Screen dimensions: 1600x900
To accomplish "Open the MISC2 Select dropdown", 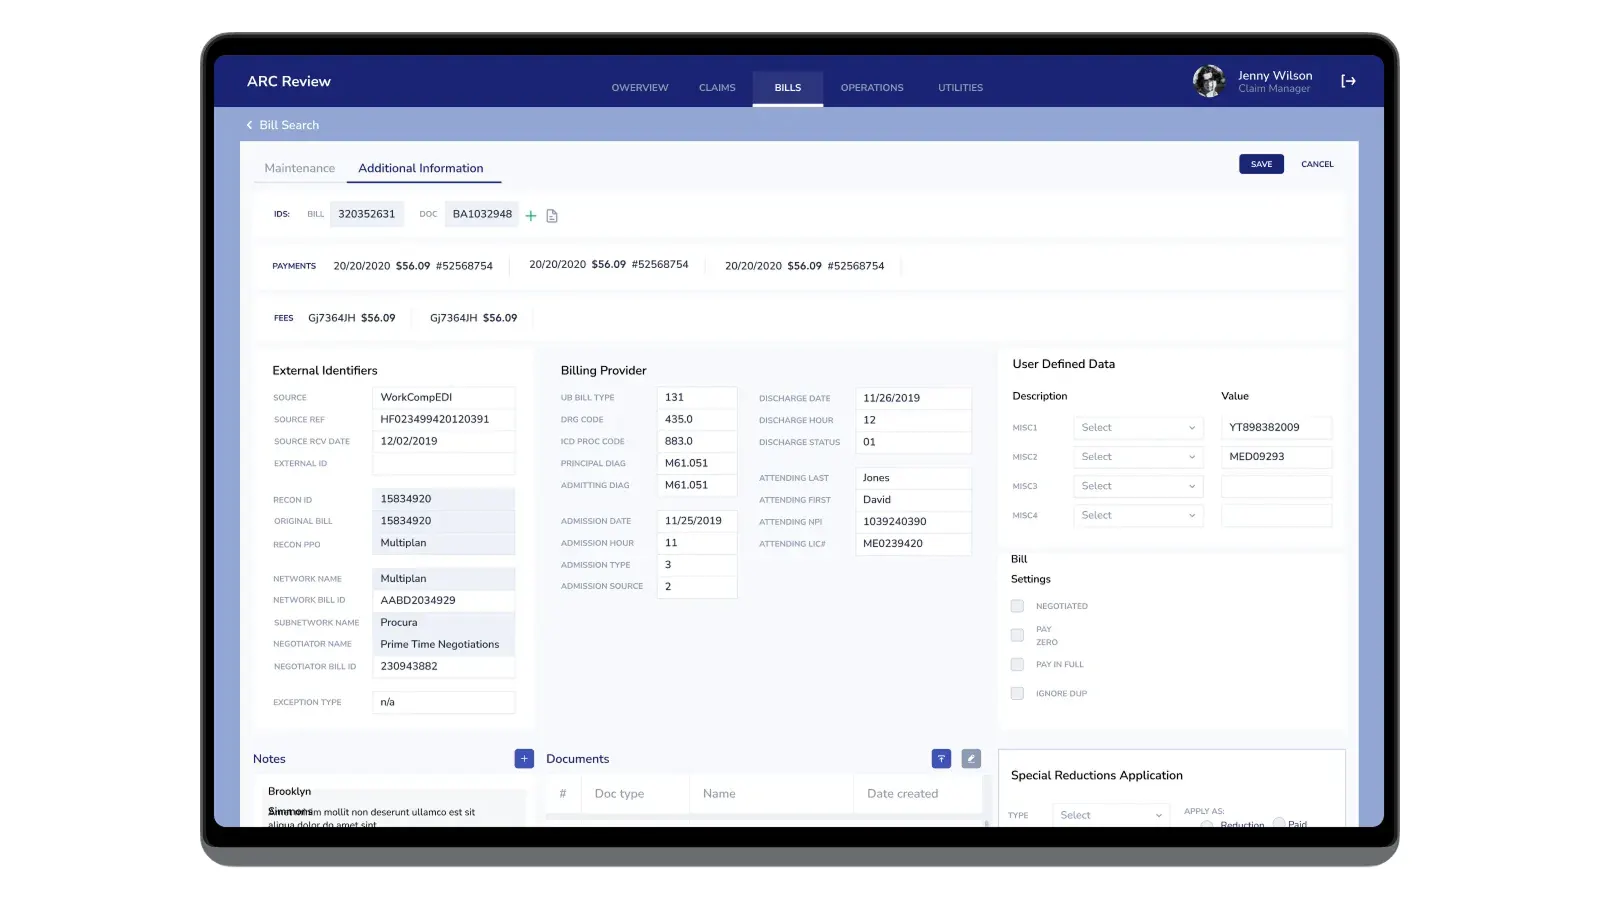I will pyautogui.click(x=1138, y=457).
